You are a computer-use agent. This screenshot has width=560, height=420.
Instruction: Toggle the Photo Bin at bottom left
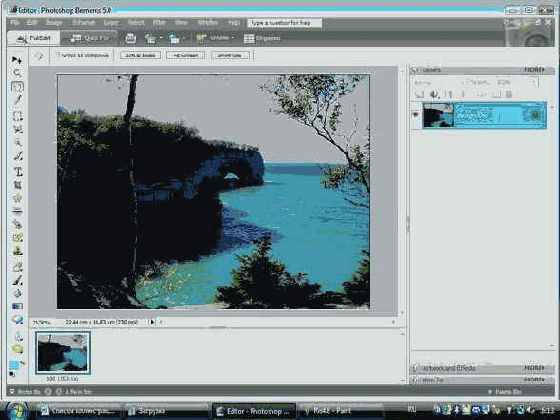pyautogui.click(x=25, y=392)
